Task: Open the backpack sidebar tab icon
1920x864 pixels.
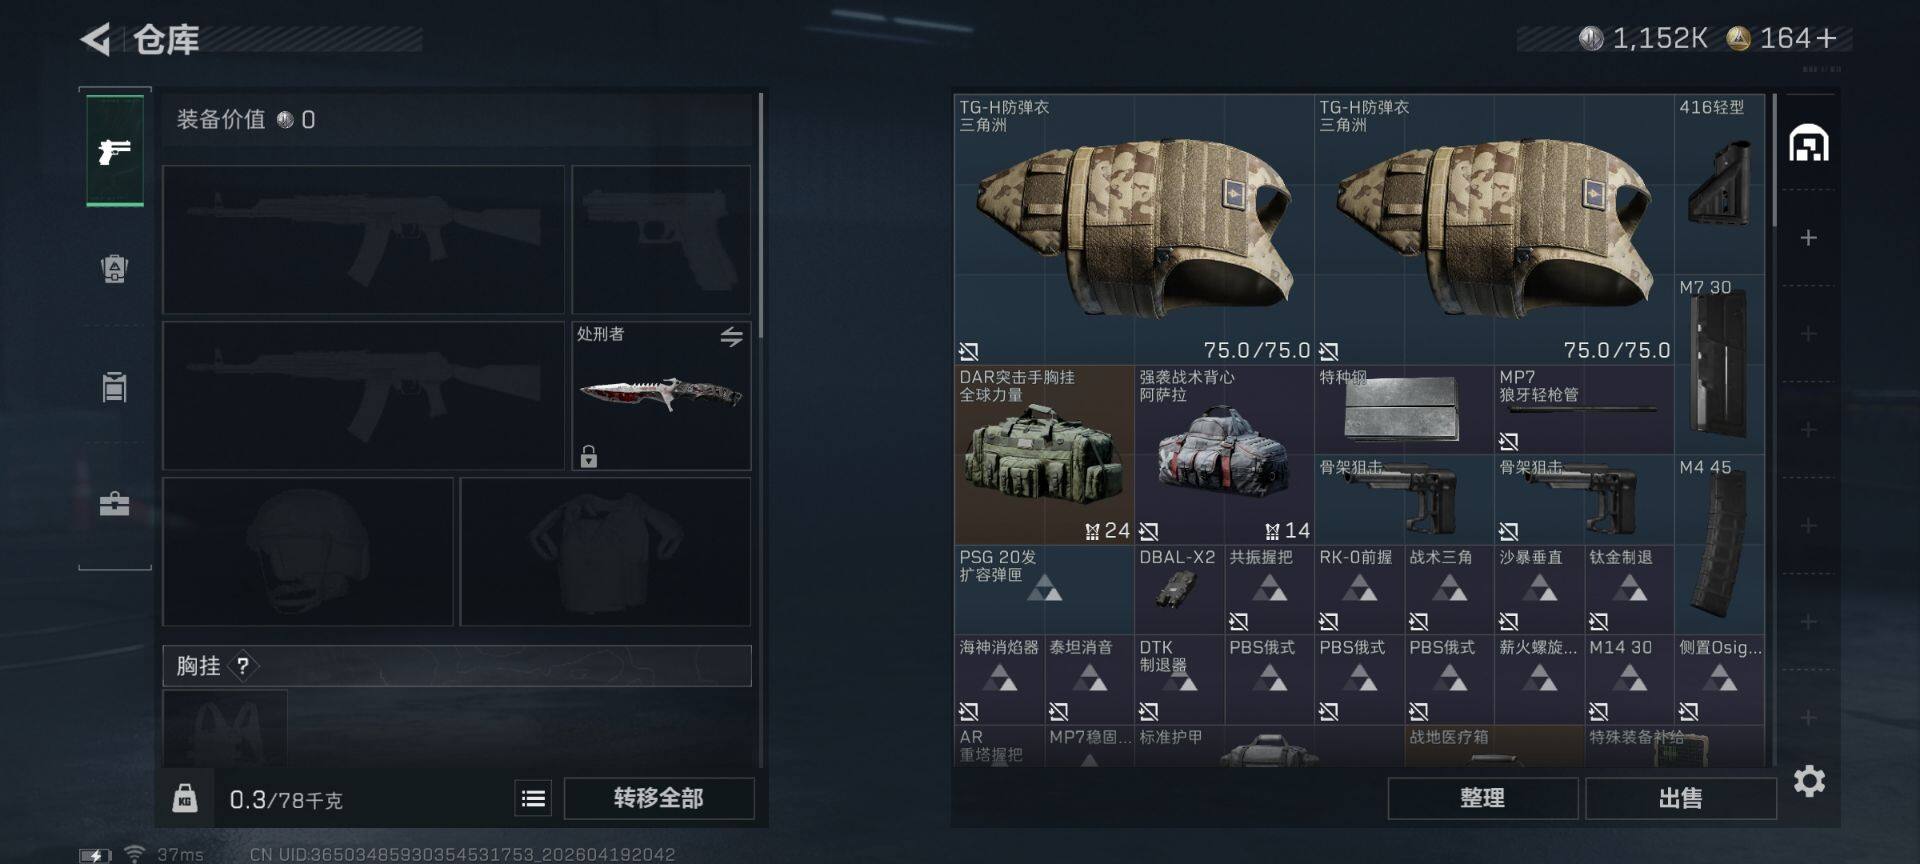Action: (115, 268)
